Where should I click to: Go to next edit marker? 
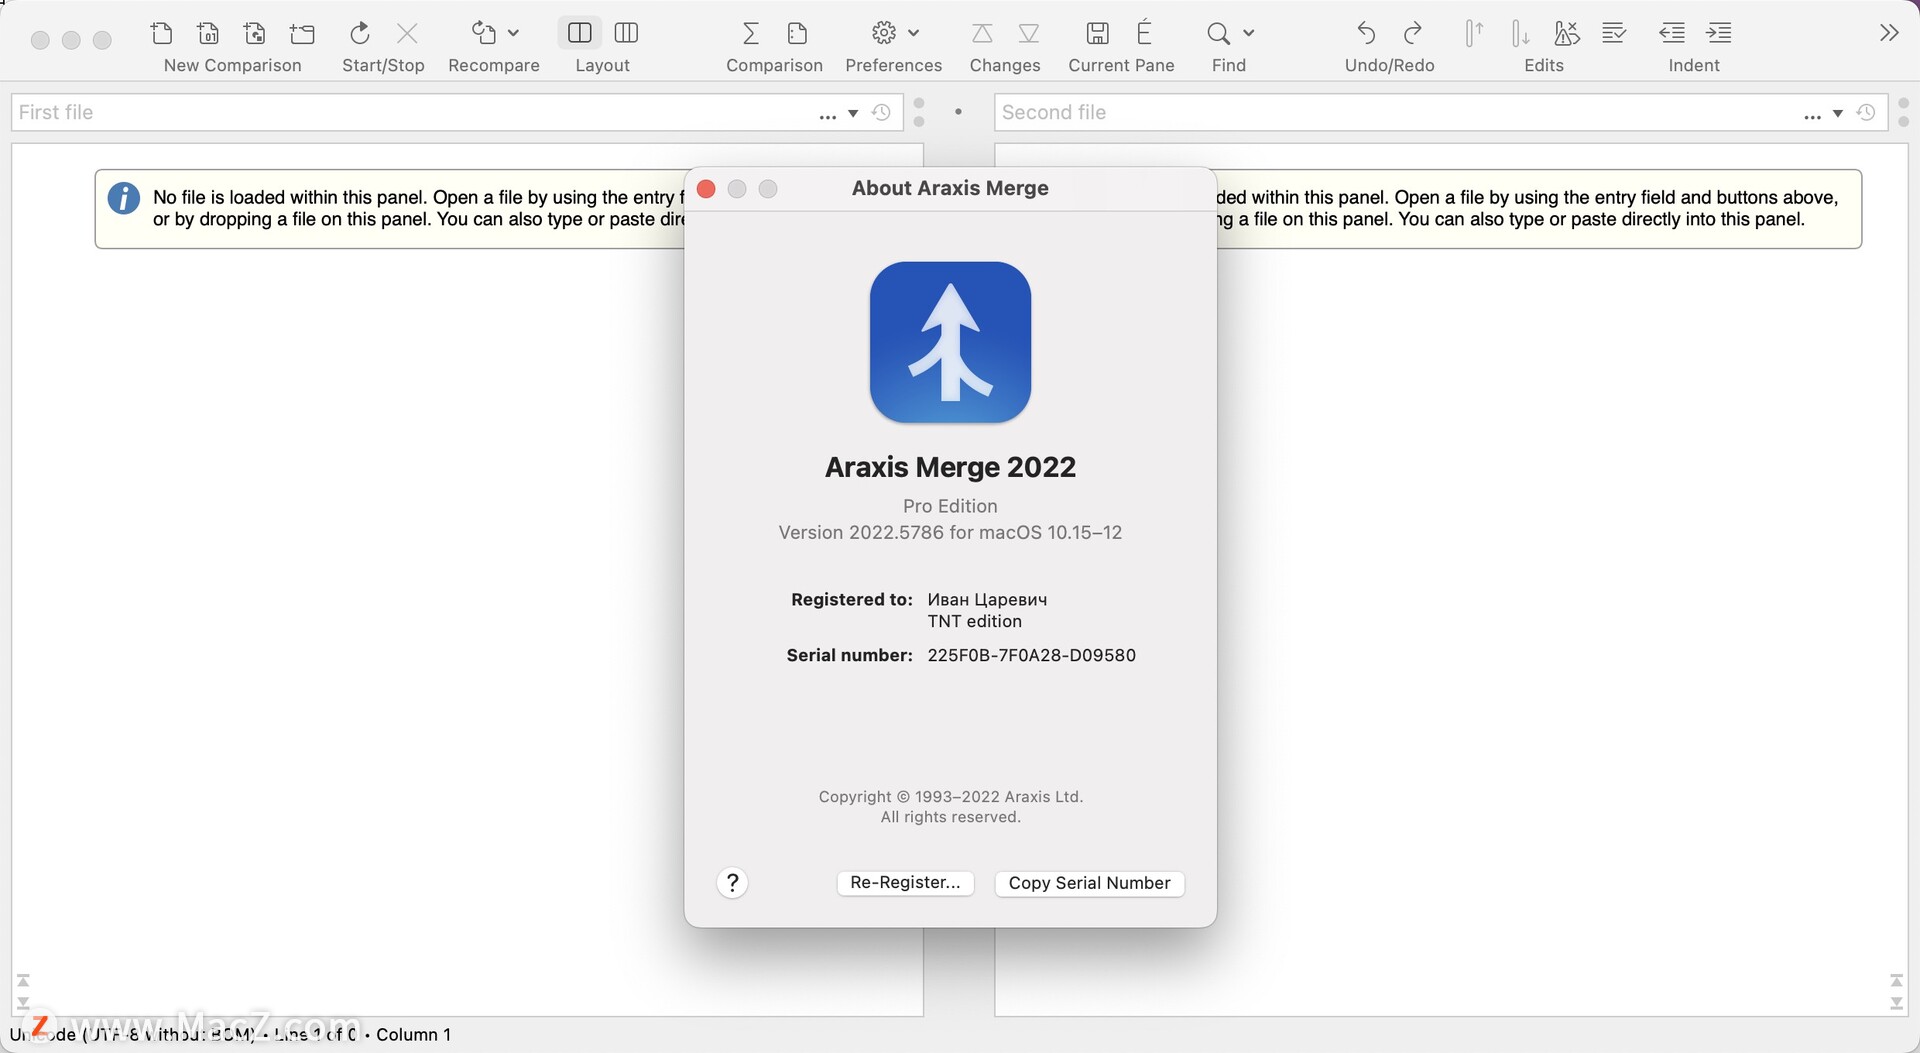(1520, 33)
